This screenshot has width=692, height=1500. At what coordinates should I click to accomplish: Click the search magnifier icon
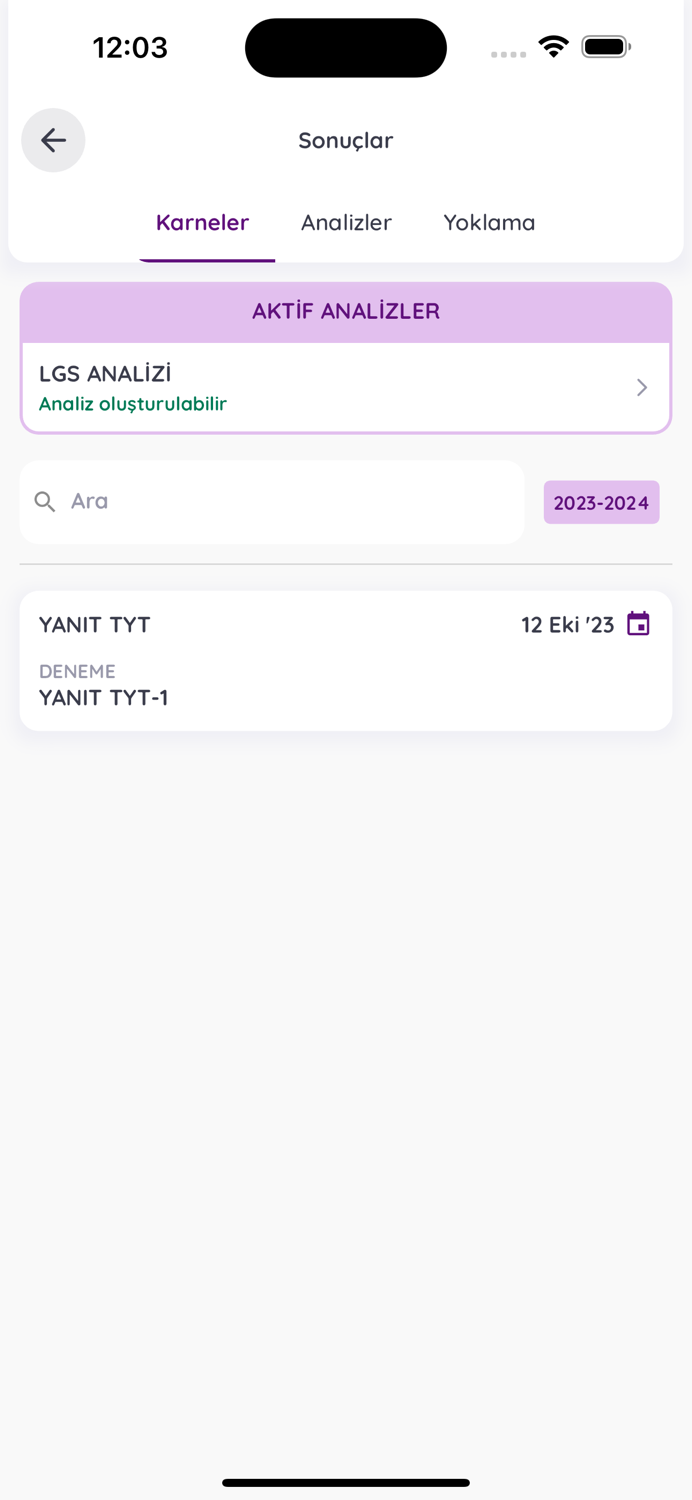(x=45, y=501)
